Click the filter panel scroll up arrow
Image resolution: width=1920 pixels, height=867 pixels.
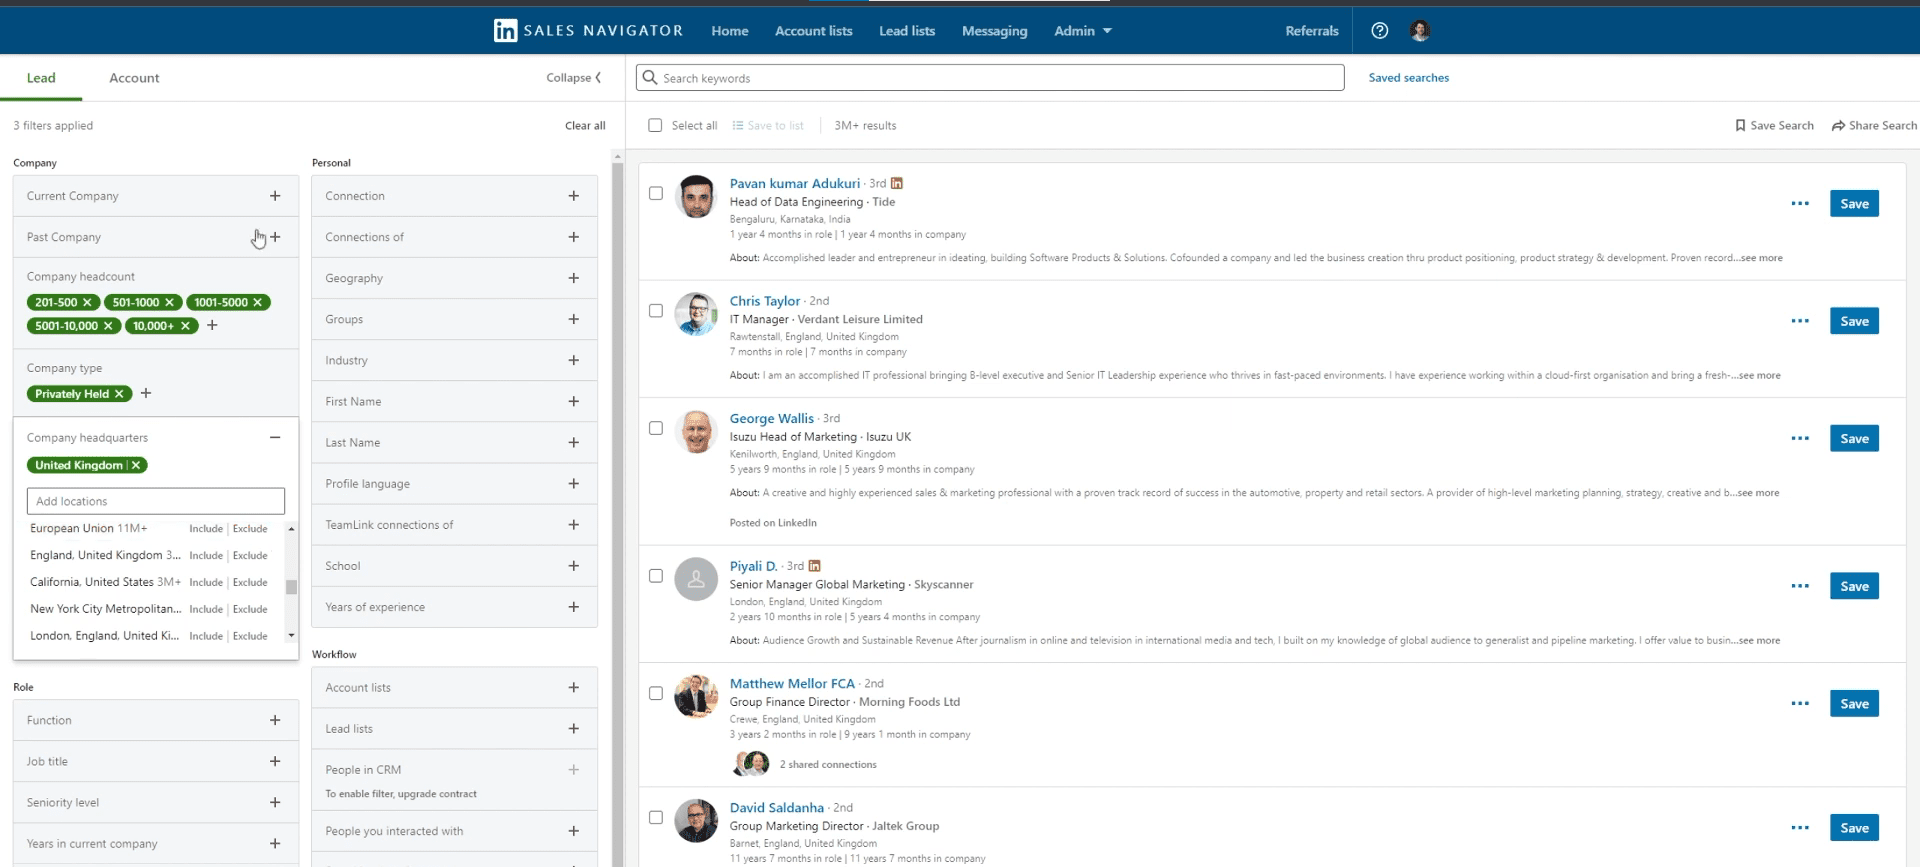pos(617,157)
